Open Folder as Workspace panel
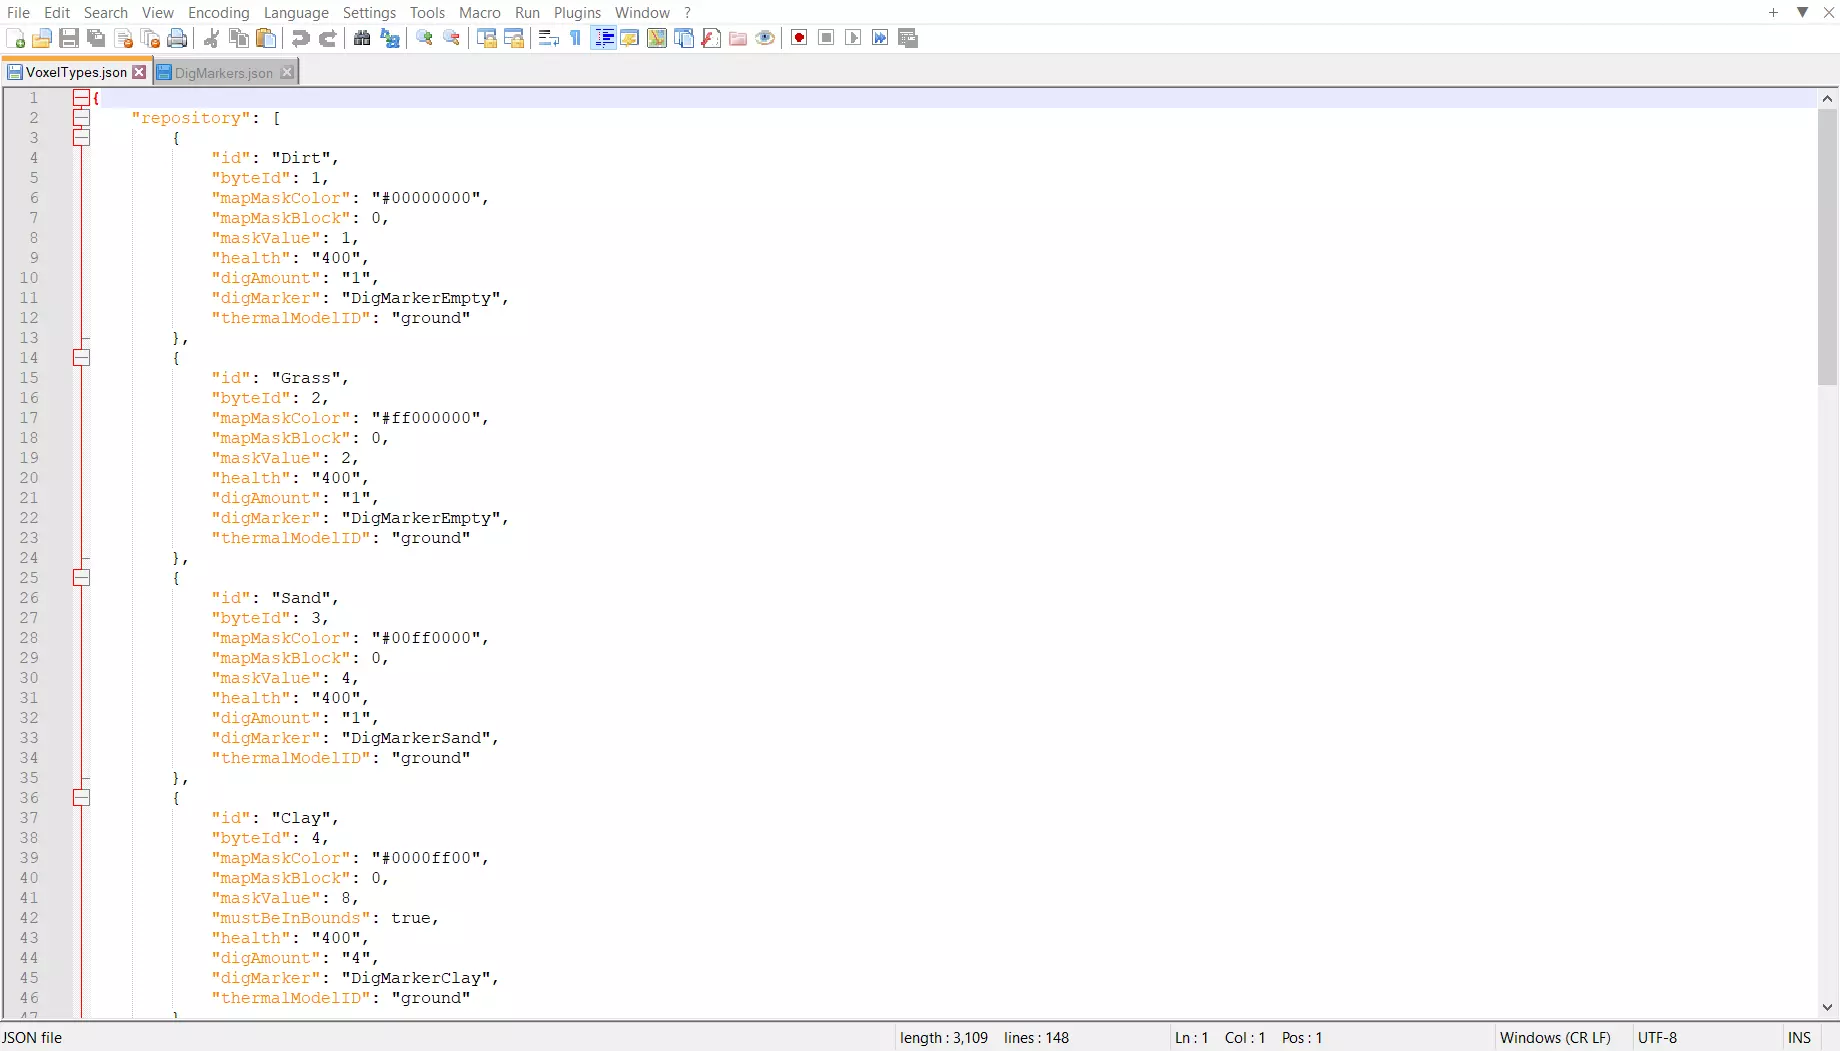The height and width of the screenshot is (1051, 1840). coord(738,38)
